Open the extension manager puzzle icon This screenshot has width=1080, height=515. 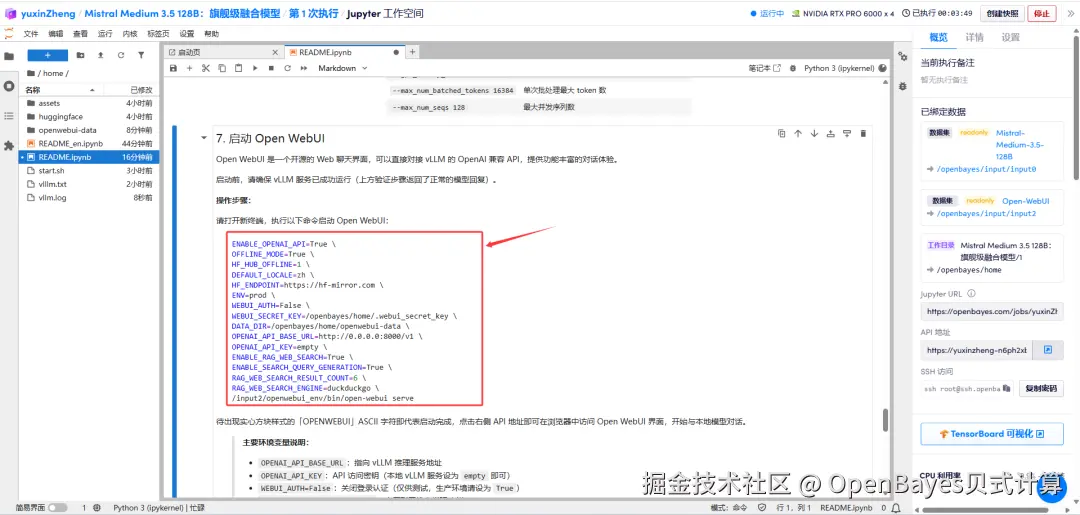(9, 146)
